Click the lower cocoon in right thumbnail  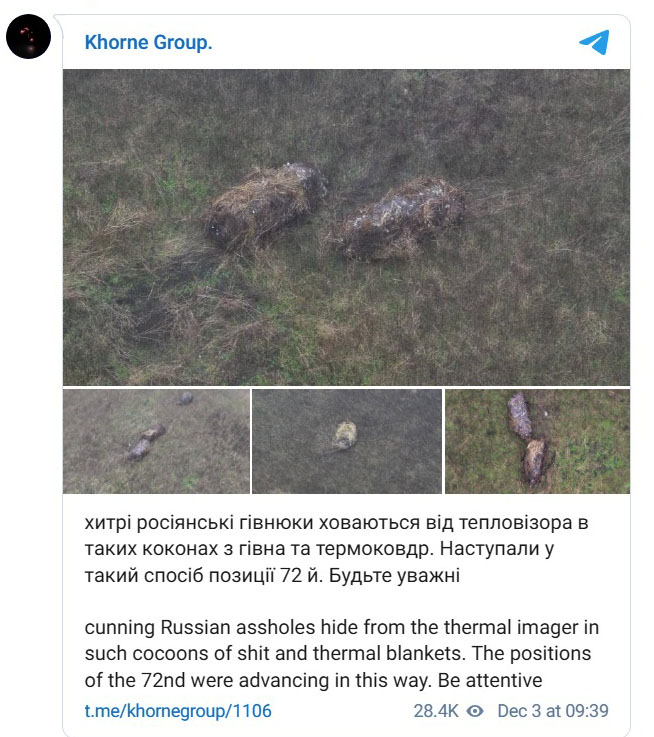(x=535, y=461)
